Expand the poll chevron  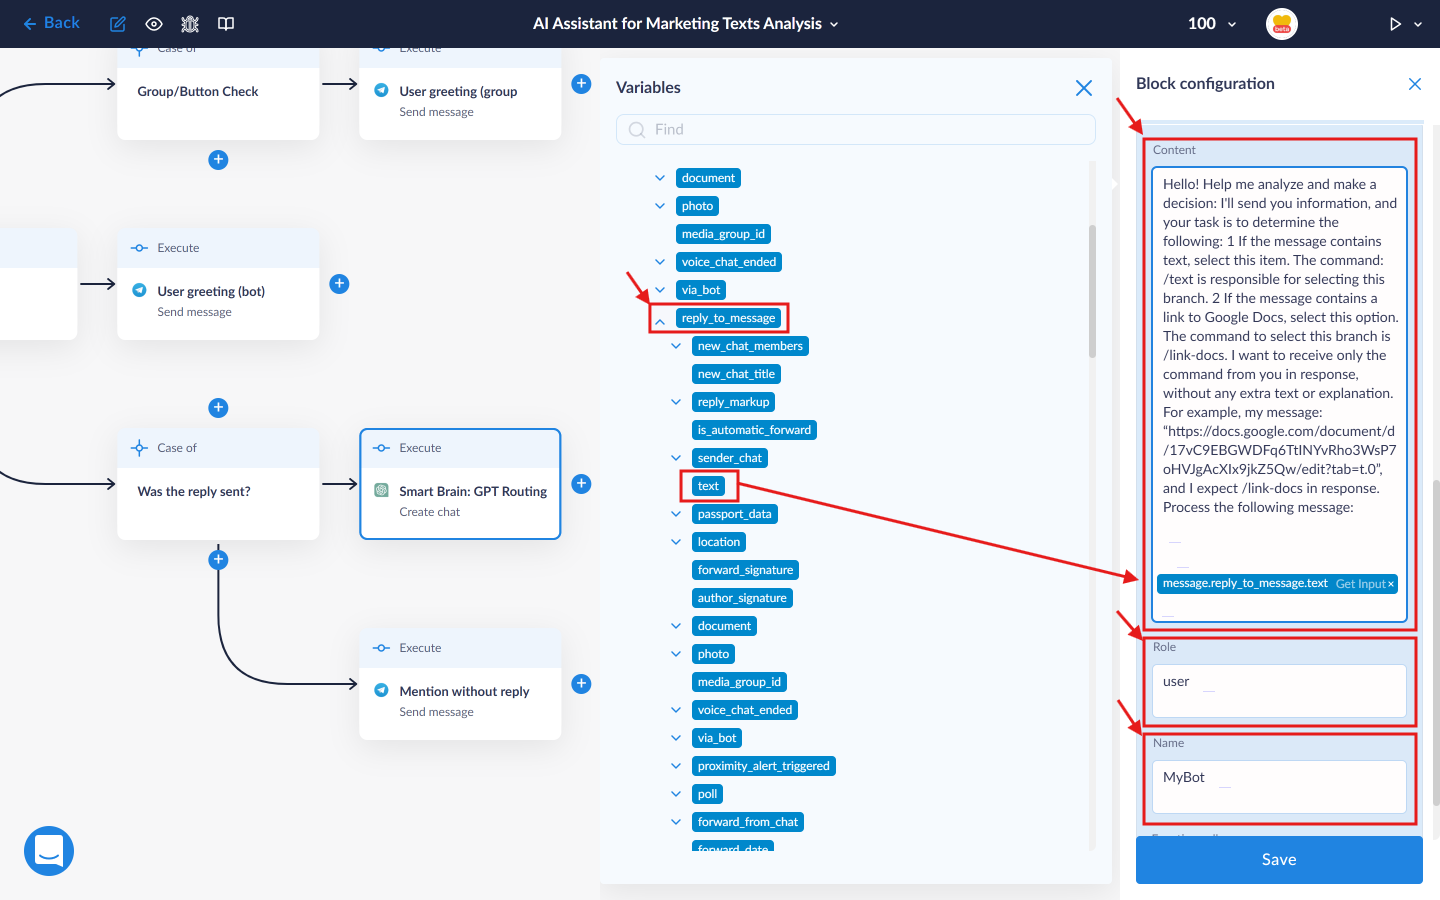pos(676,794)
